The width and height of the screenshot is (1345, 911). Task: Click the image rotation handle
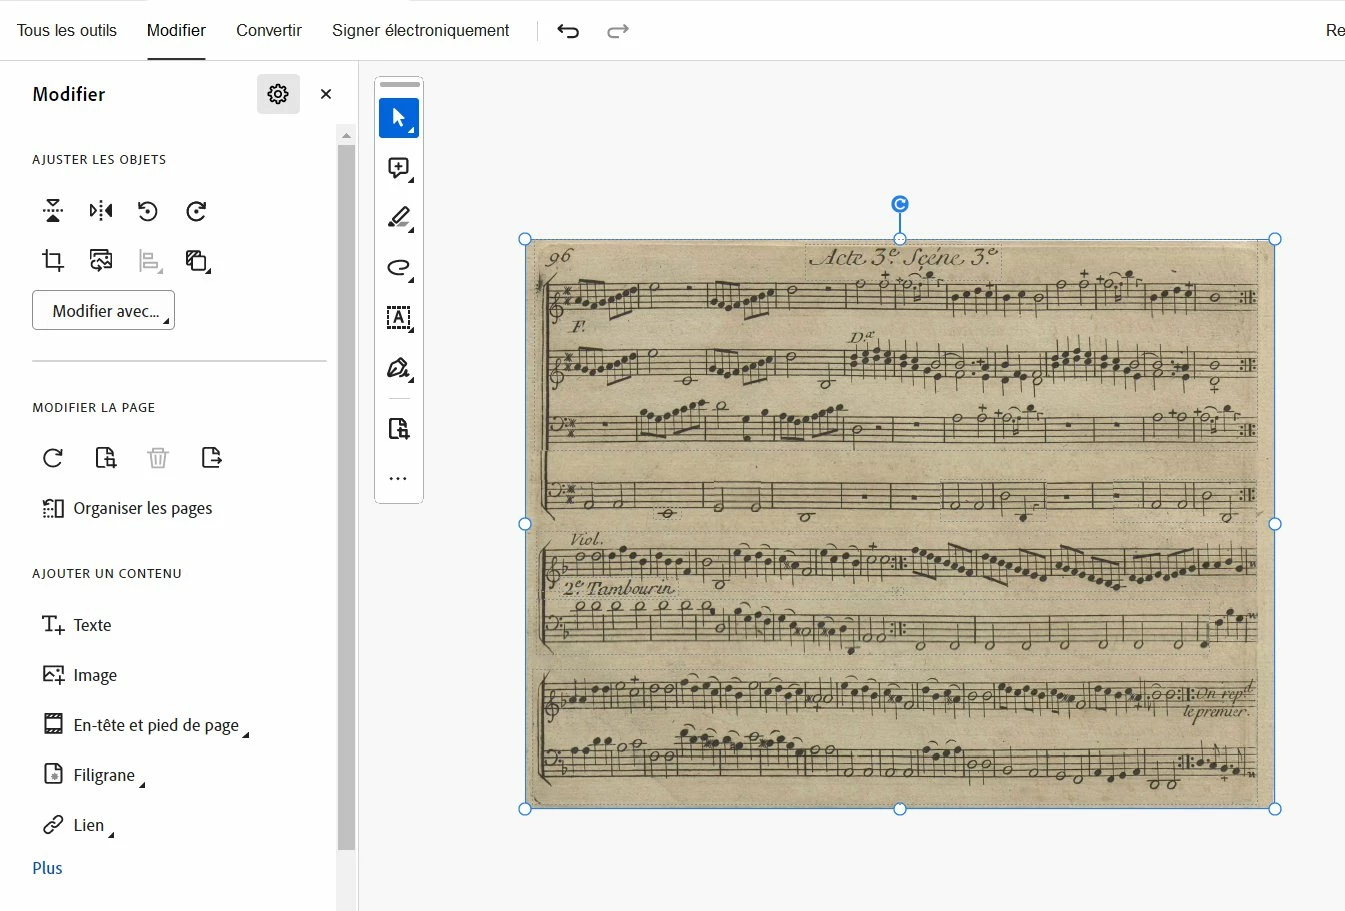point(900,204)
